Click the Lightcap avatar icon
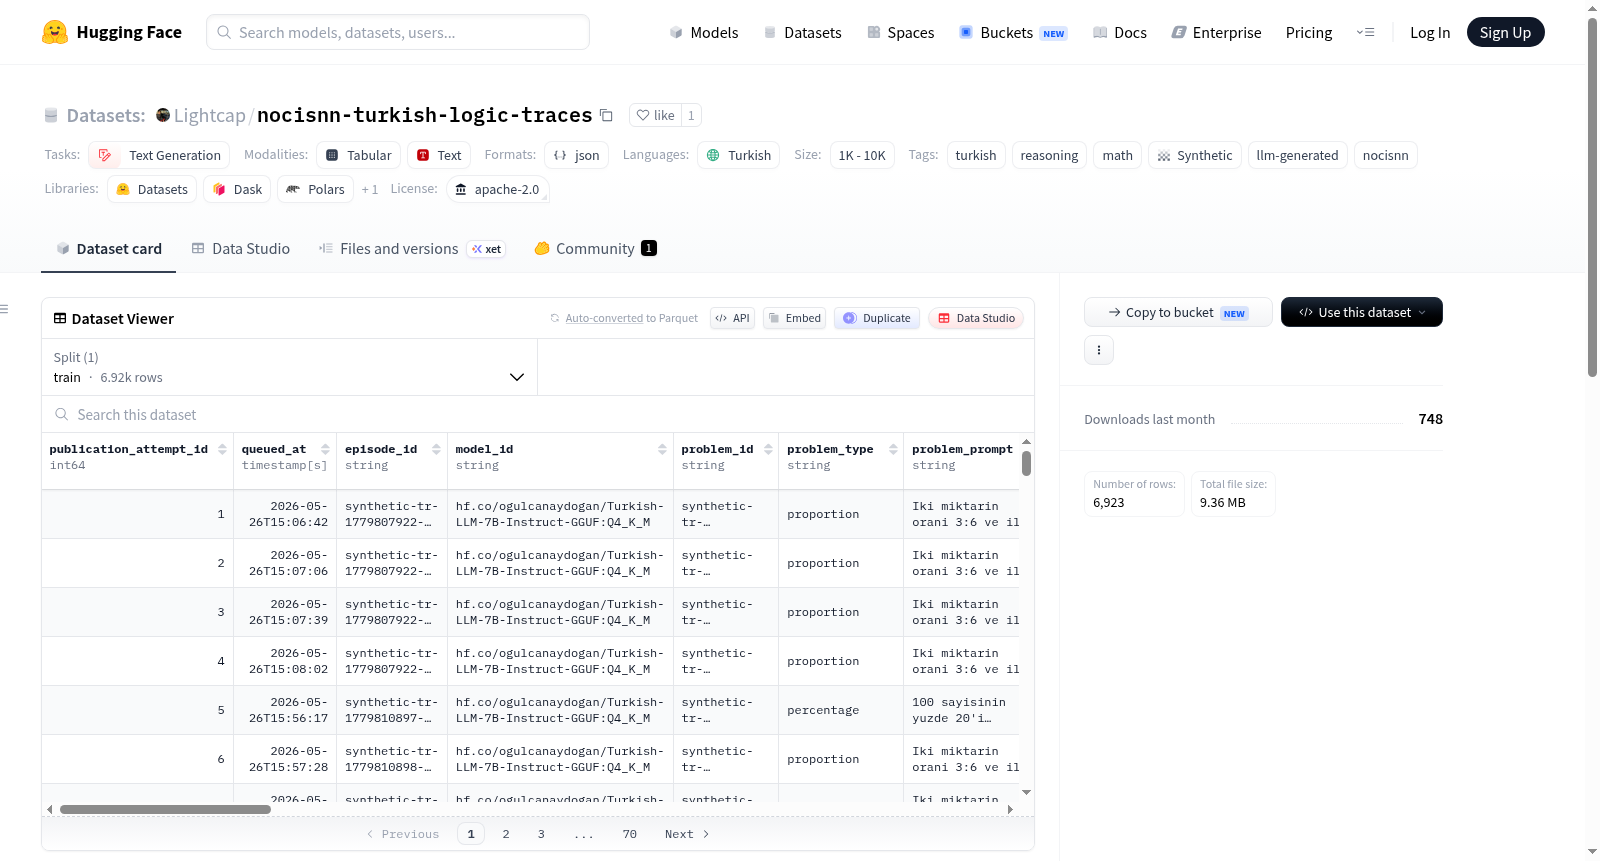Screen dimensions: 1600x861 (x=163, y=115)
